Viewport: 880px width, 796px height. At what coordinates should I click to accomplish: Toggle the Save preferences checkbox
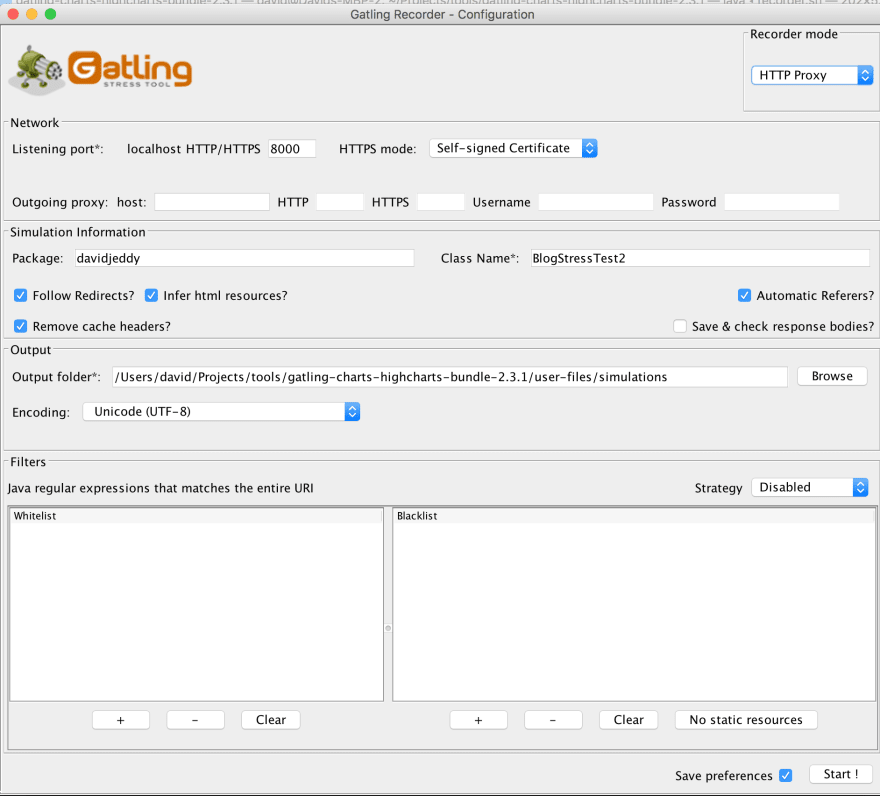786,775
